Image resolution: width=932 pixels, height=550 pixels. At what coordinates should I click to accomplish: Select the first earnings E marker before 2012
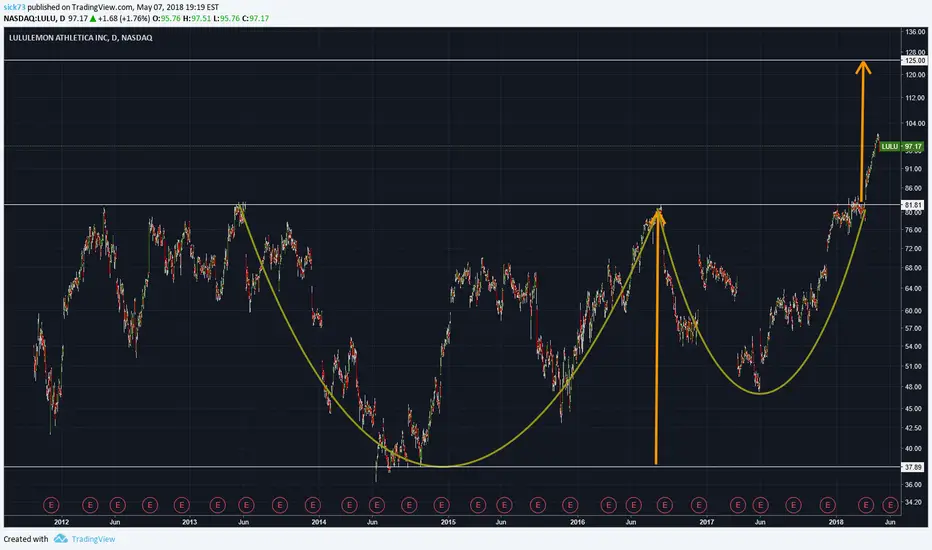coord(51,505)
